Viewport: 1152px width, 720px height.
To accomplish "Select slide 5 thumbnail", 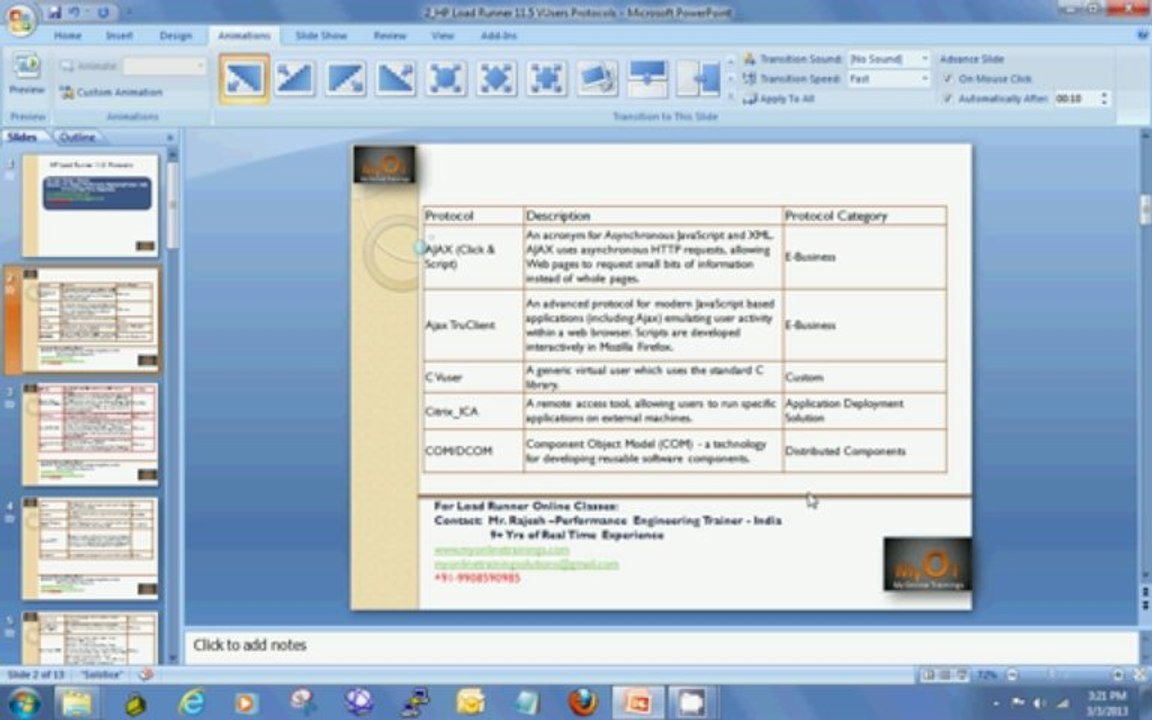I will 90,638.
